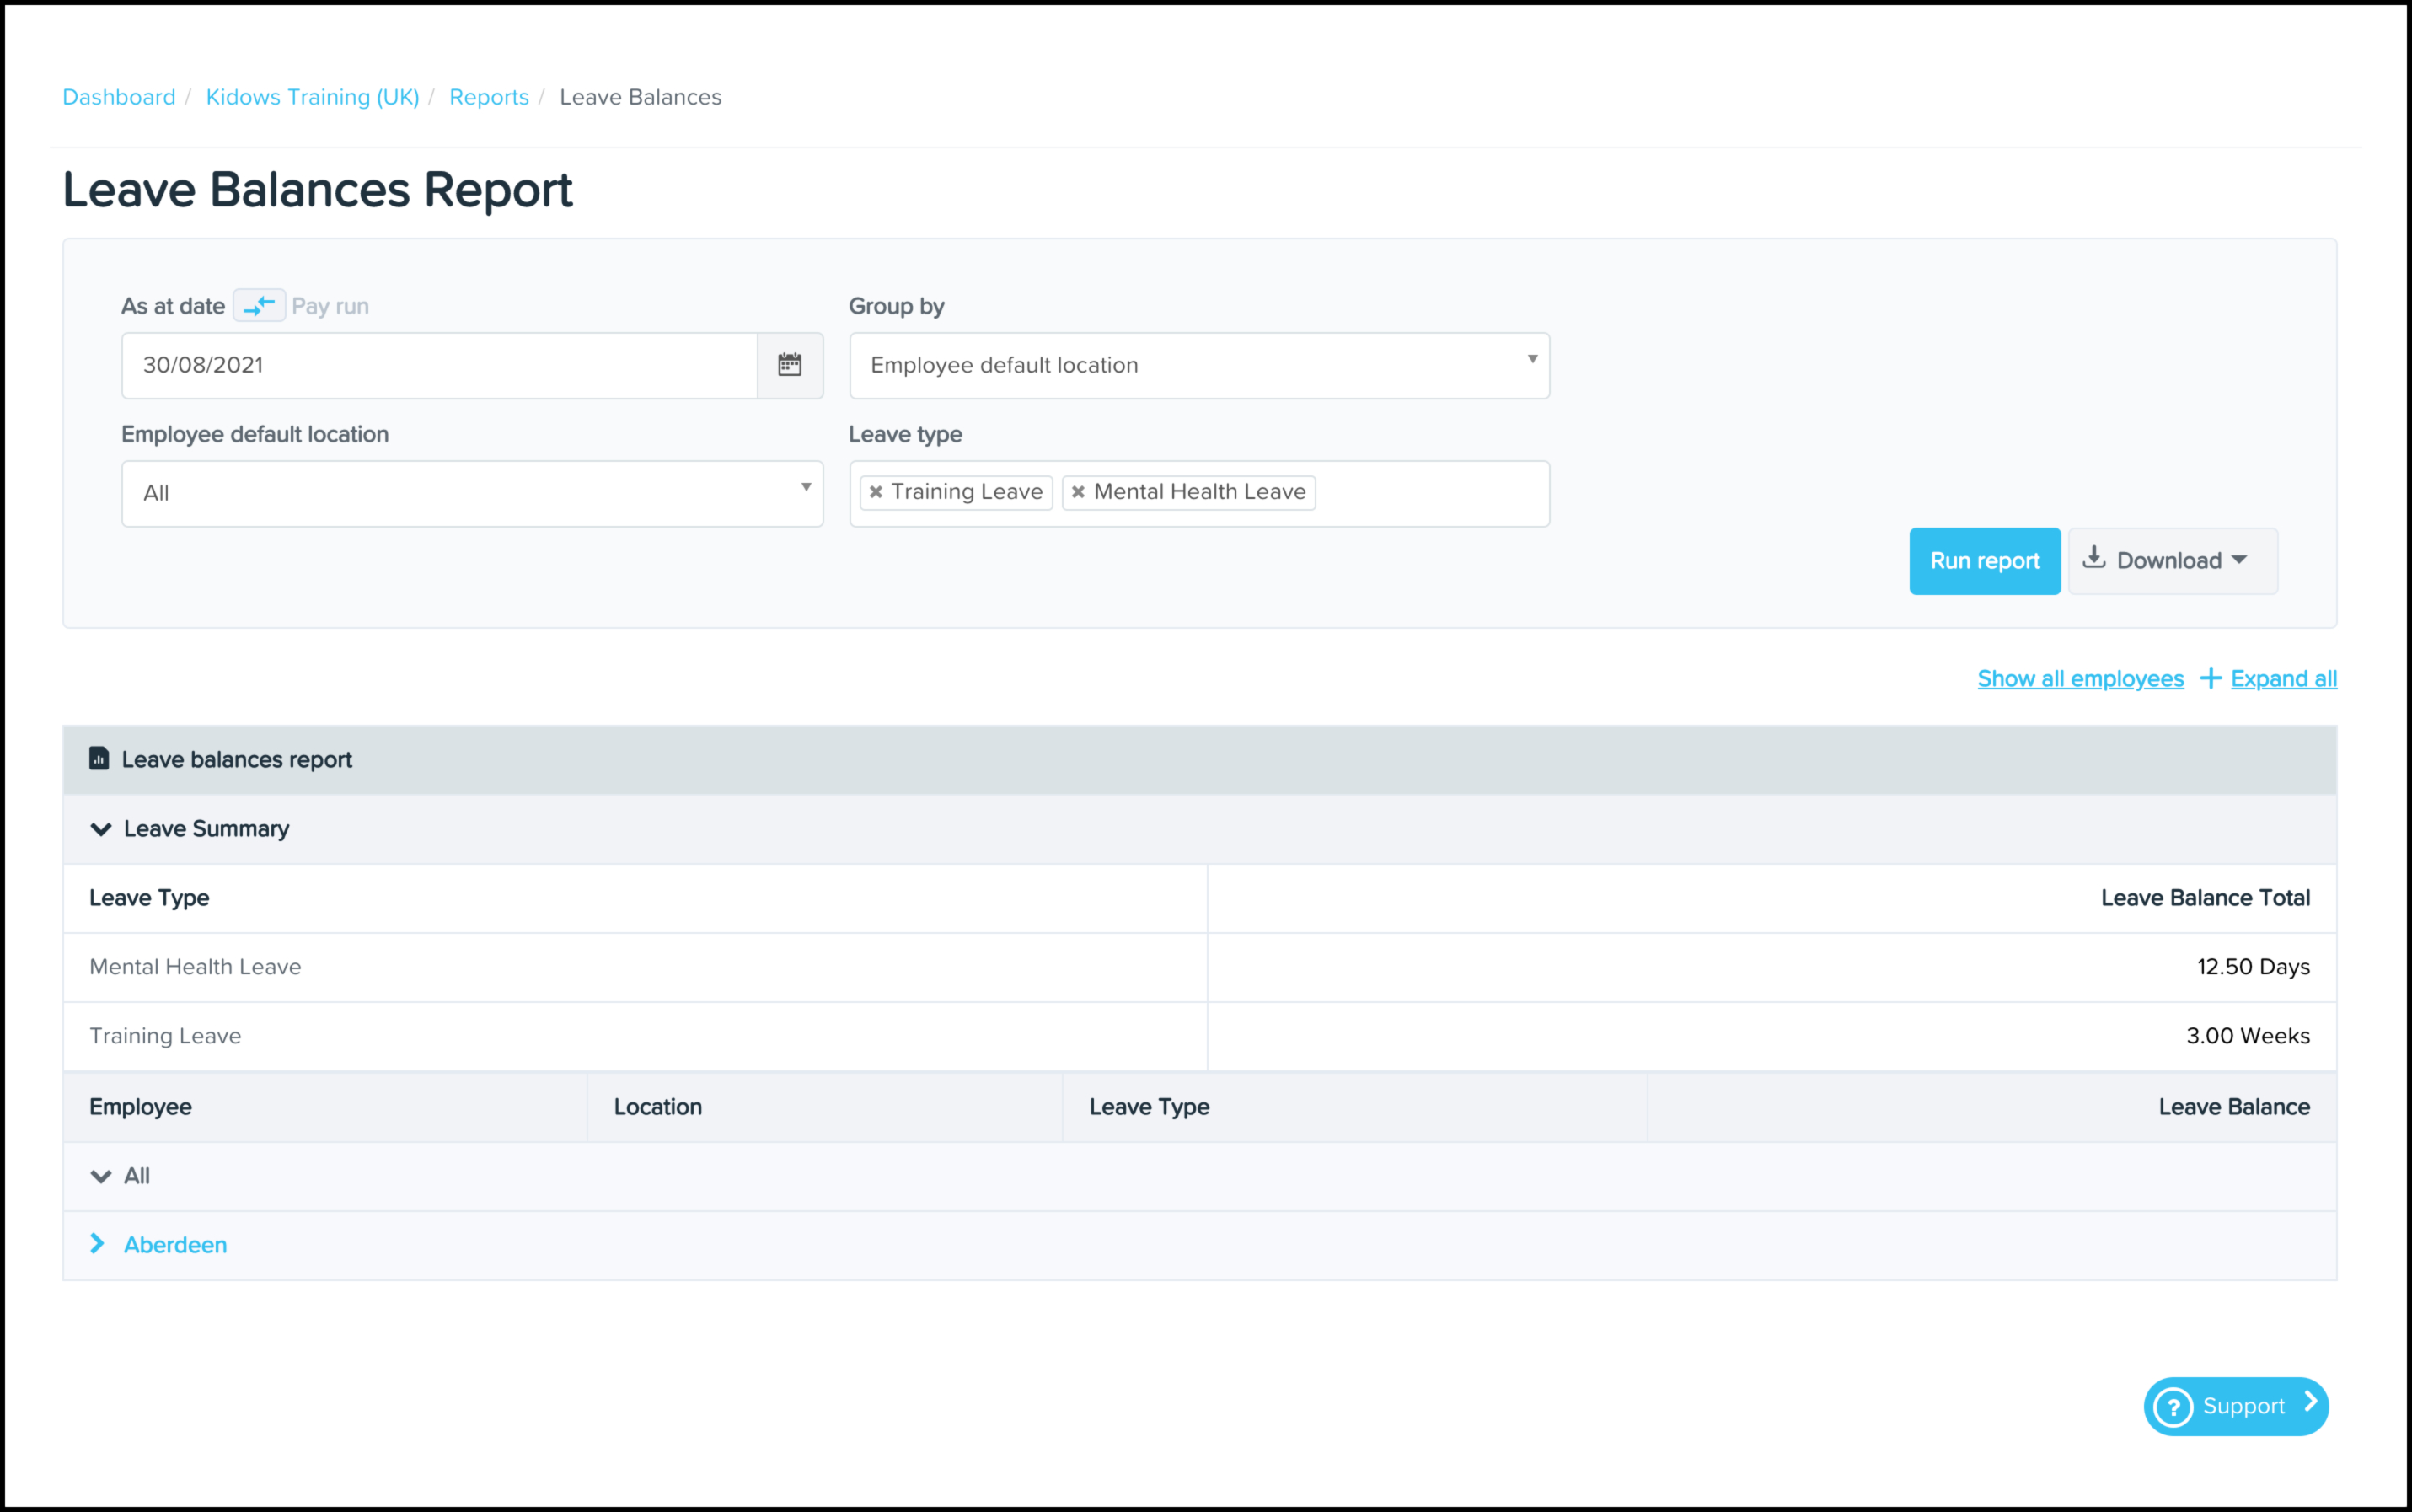The height and width of the screenshot is (1512, 2412).
Task: Open Kidows Training (UK) breadcrumb link
Action: click(312, 97)
